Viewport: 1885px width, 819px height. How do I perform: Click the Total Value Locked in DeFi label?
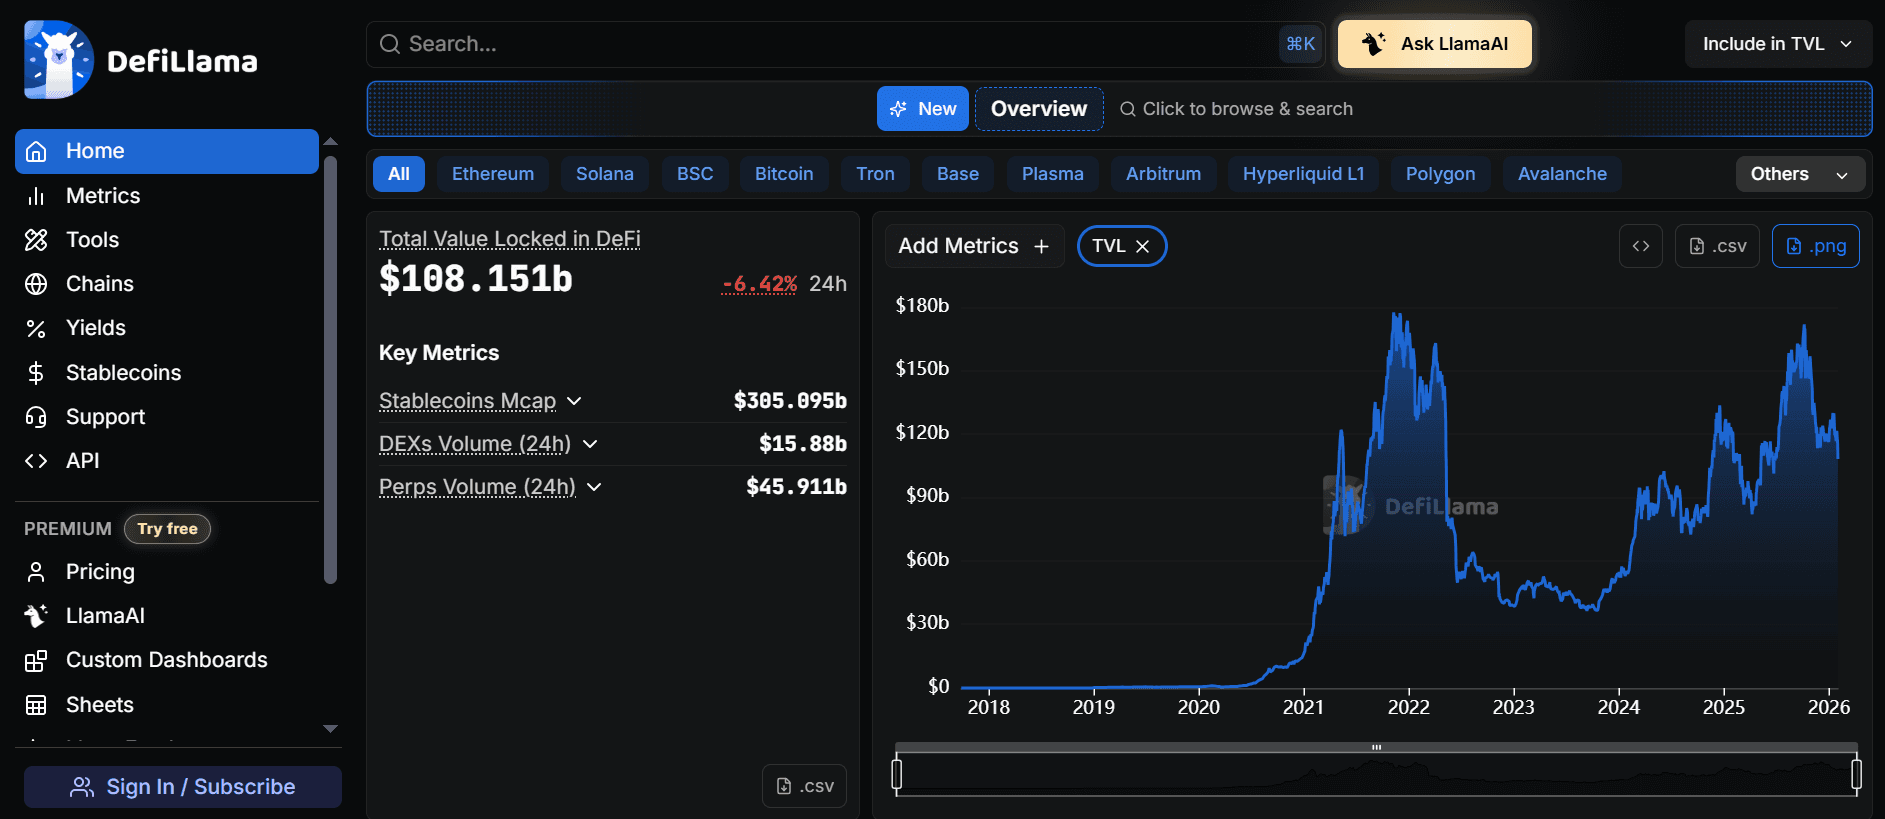[510, 239]
